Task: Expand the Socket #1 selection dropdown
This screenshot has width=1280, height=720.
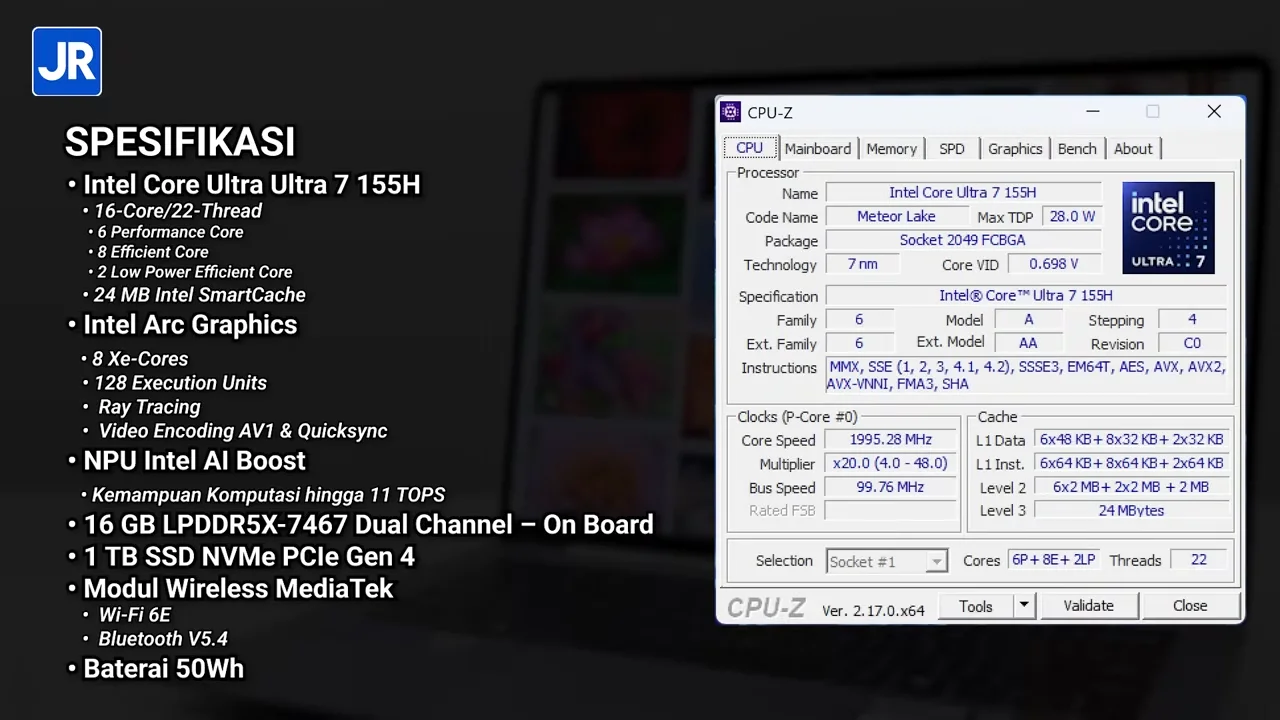Action: click(x=936, y=562)
